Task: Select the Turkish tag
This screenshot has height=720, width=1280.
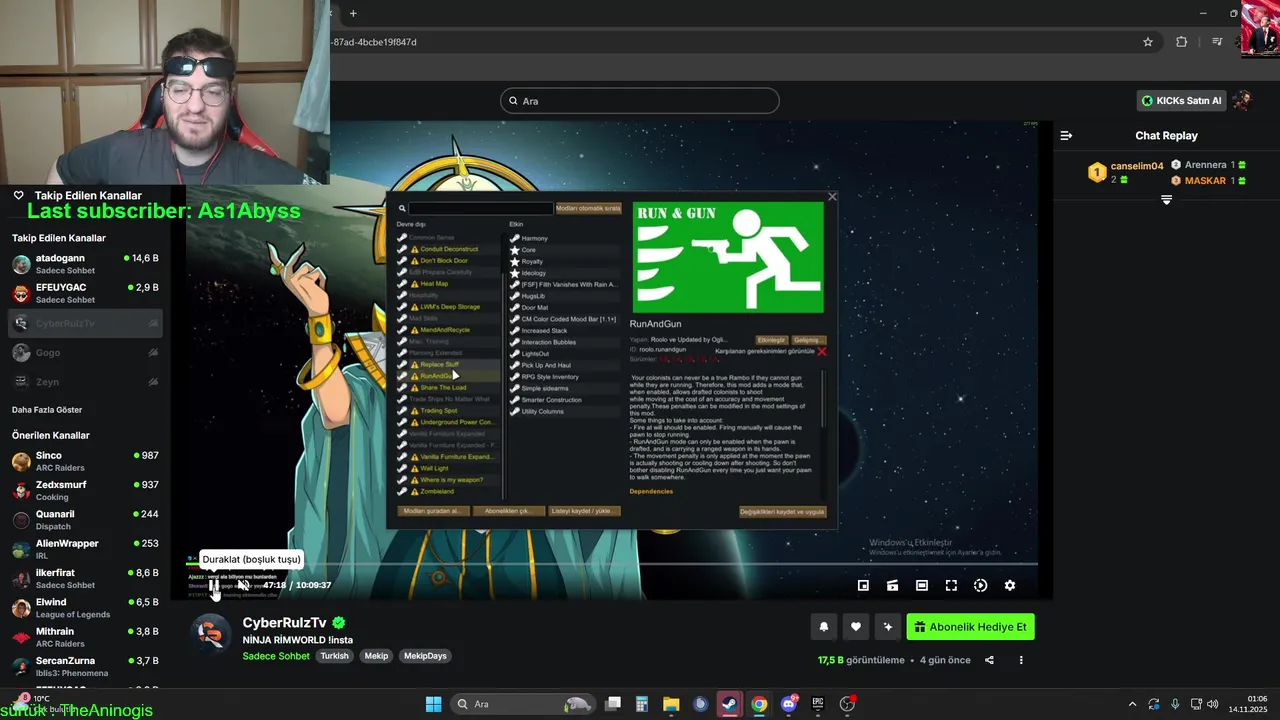Action: [334, 656]
